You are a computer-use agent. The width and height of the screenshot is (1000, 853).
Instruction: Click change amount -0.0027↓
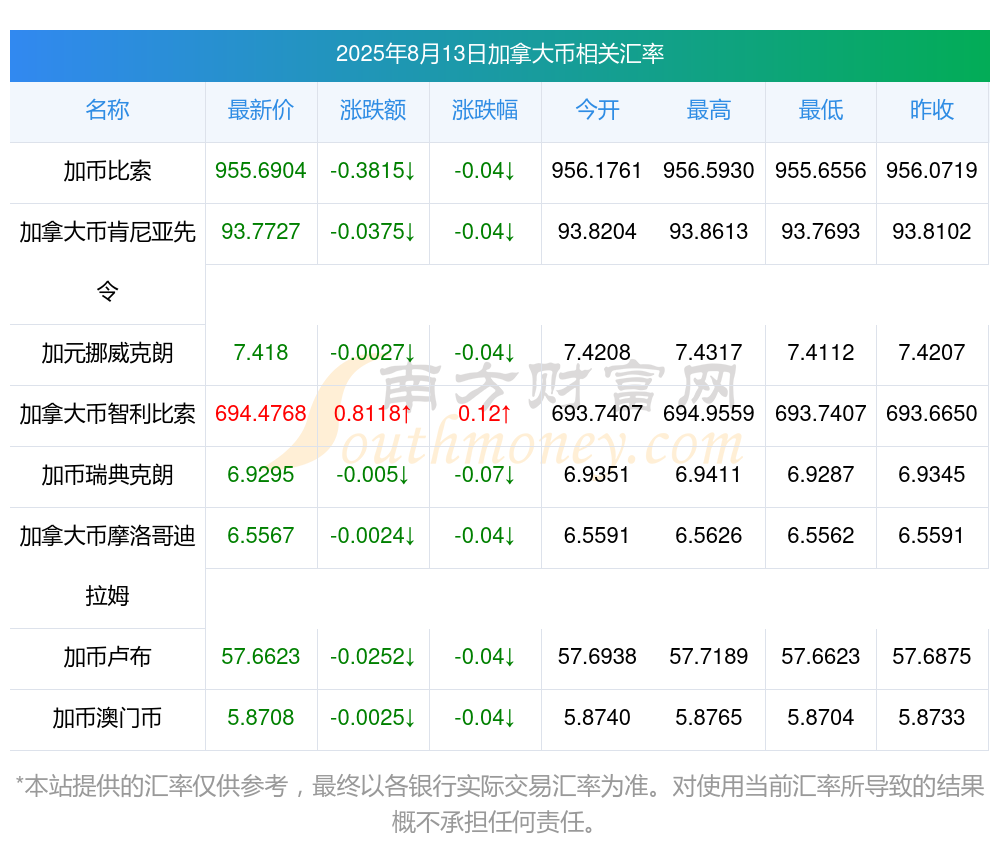[373, 353]
